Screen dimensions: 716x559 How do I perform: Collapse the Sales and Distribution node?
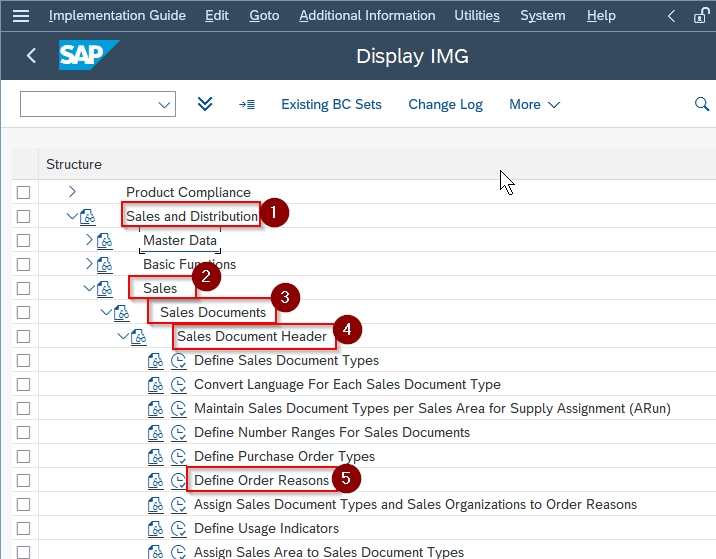[x=72, y=215]
